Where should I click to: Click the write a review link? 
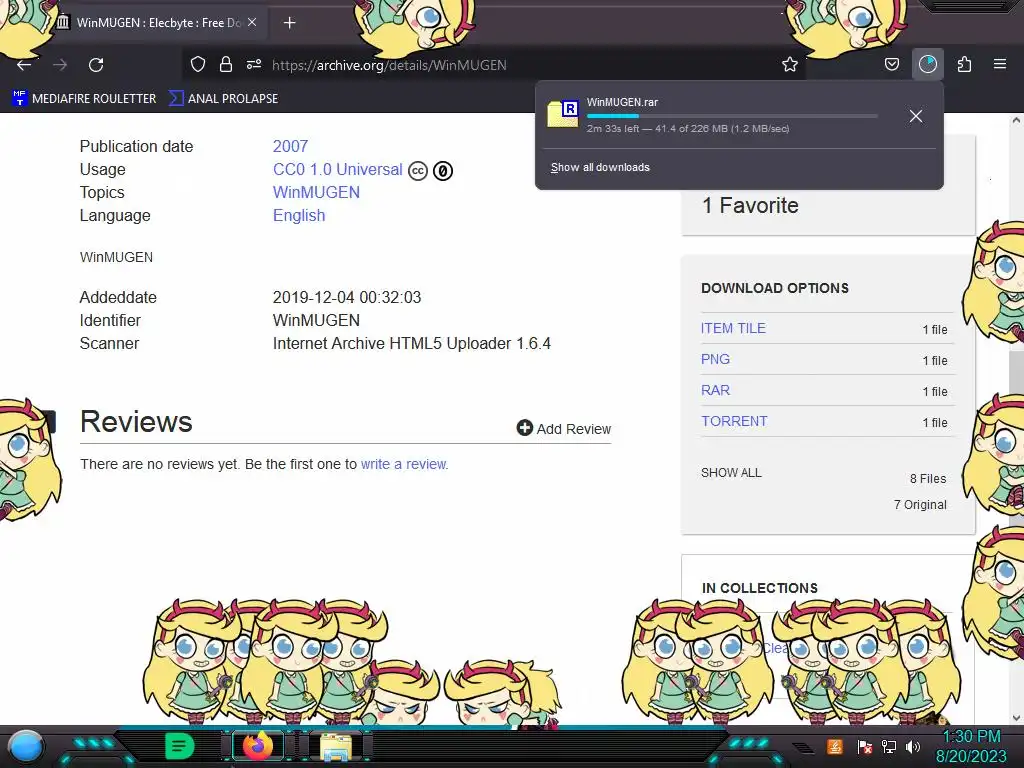(404, 464)
